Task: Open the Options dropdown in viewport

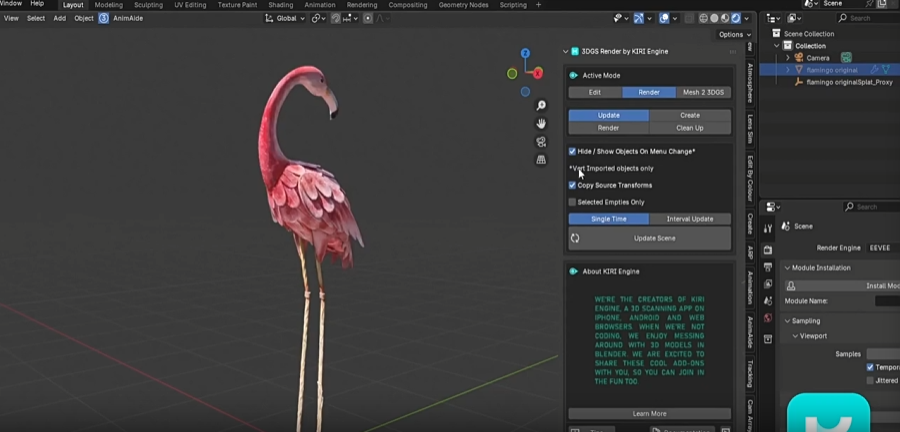Action: tap(732, 35)
